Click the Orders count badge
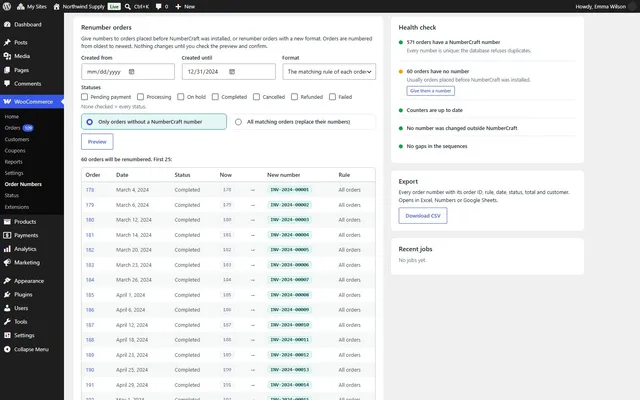The width and height of the screenshot is (640, 400). (28, 128)
